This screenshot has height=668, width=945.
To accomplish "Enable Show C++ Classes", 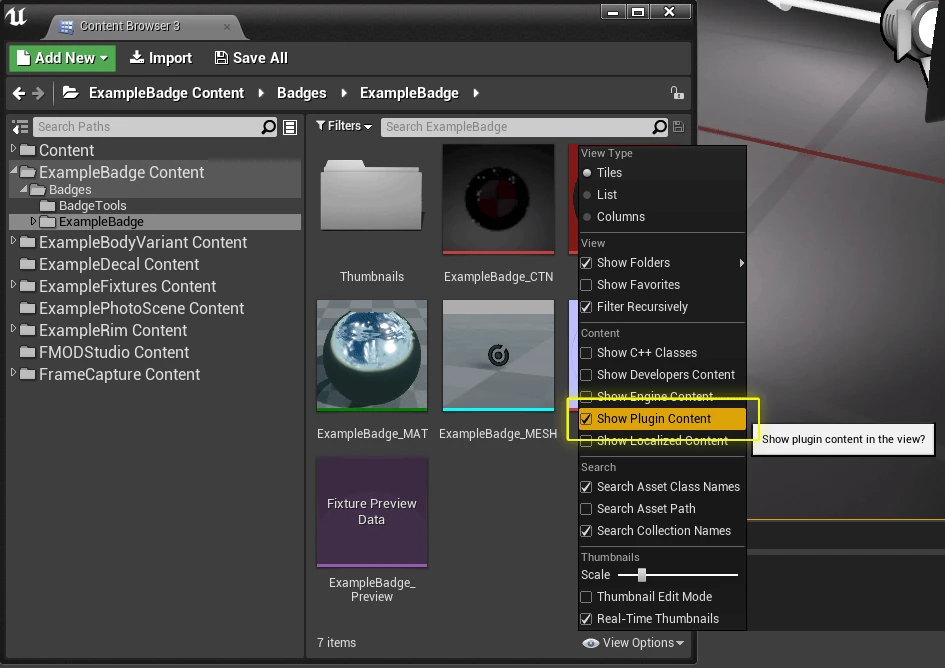I will click(586, 353).
